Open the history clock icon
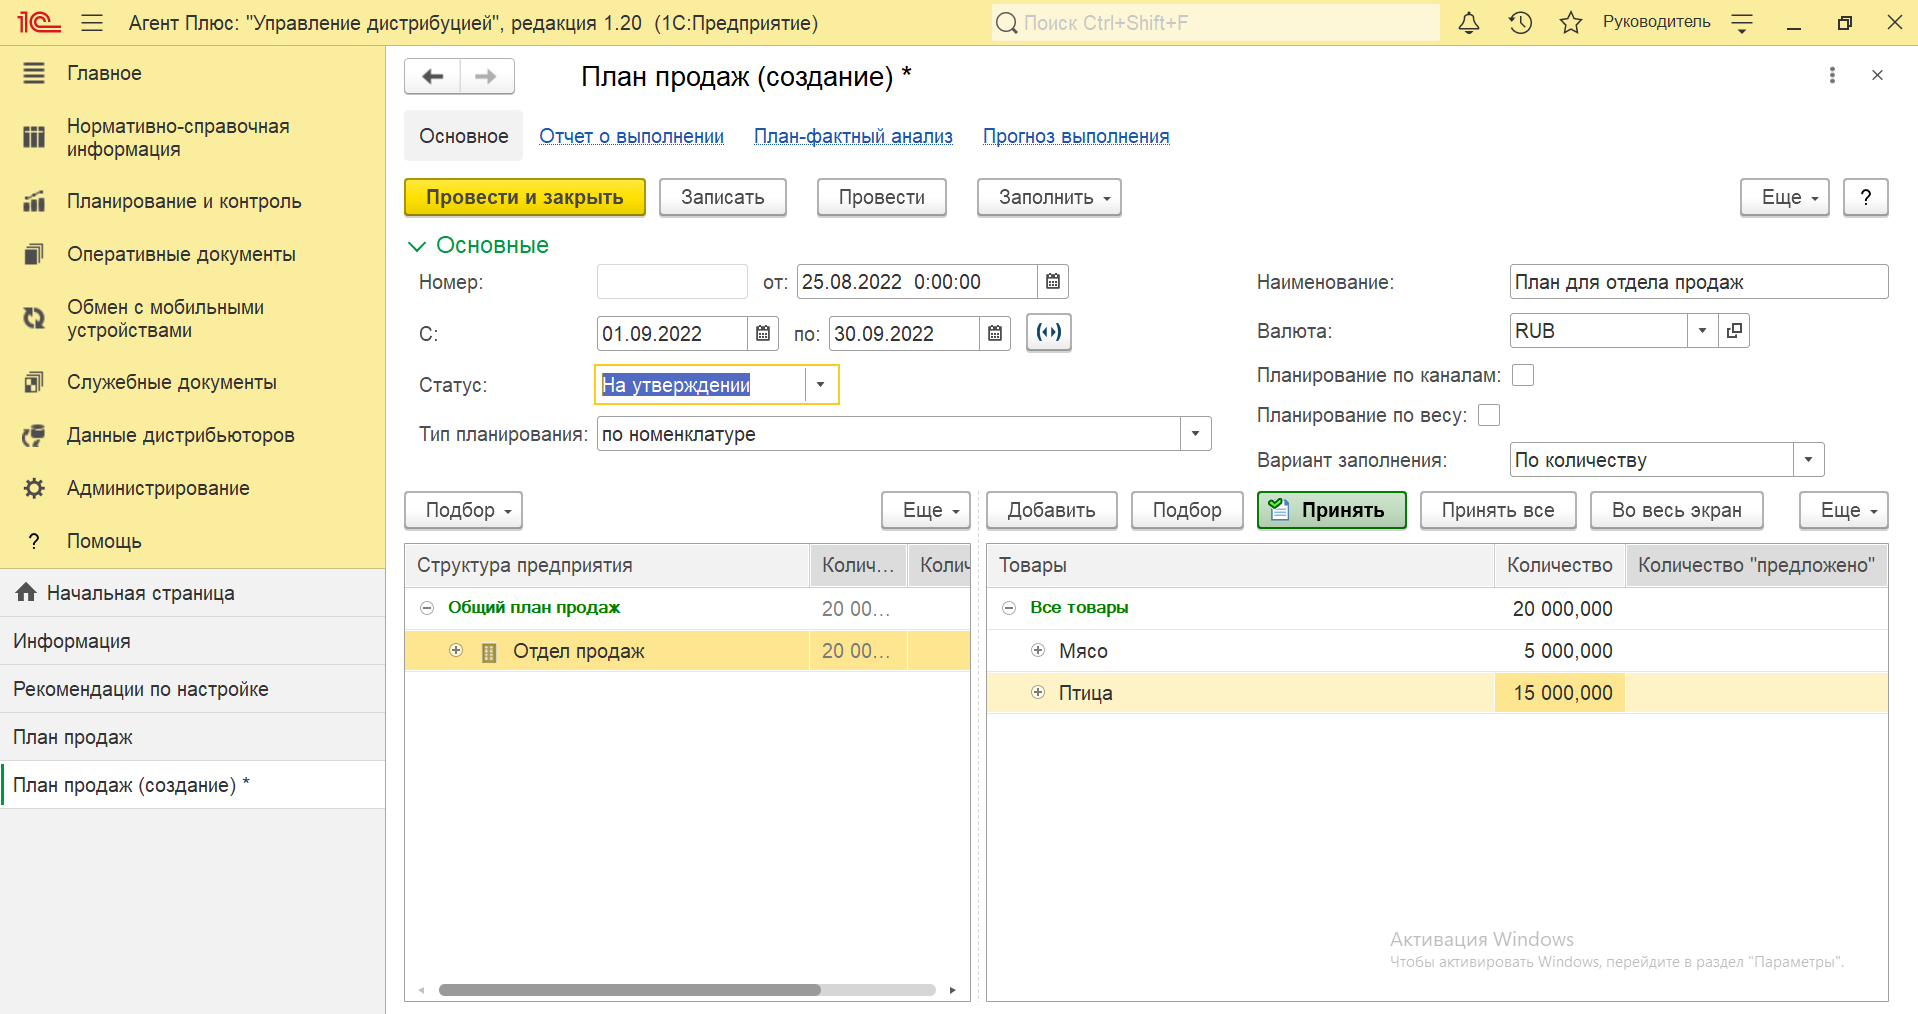 [x=1520, y=23]
